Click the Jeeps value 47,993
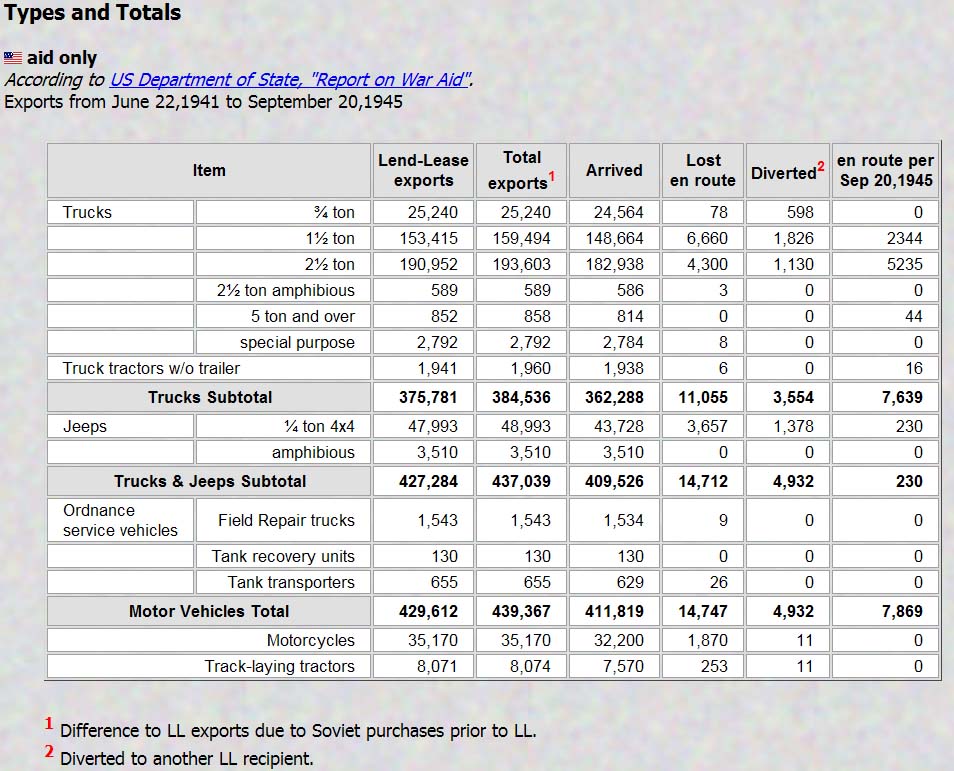The width and height of the screenshot is (954, 771). pyautogui.click(x=433, y=427)
